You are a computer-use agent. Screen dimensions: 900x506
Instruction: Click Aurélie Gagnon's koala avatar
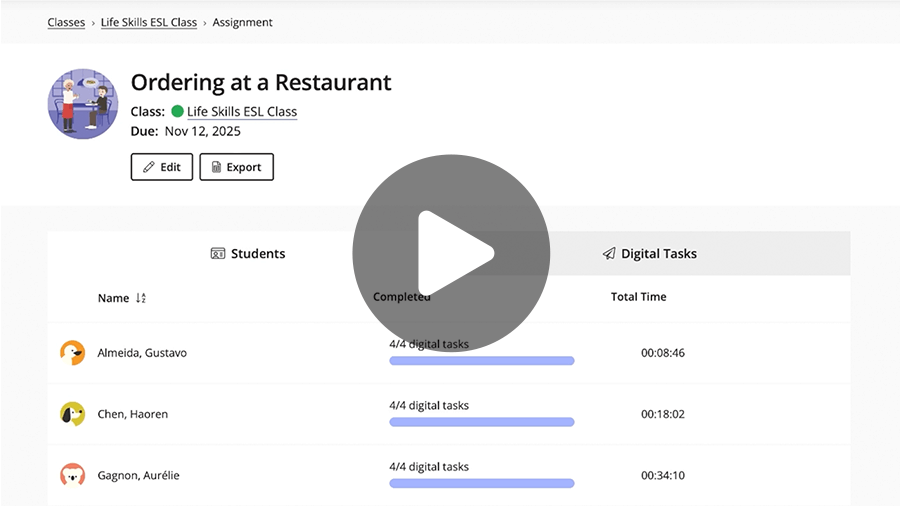(72, 475)
